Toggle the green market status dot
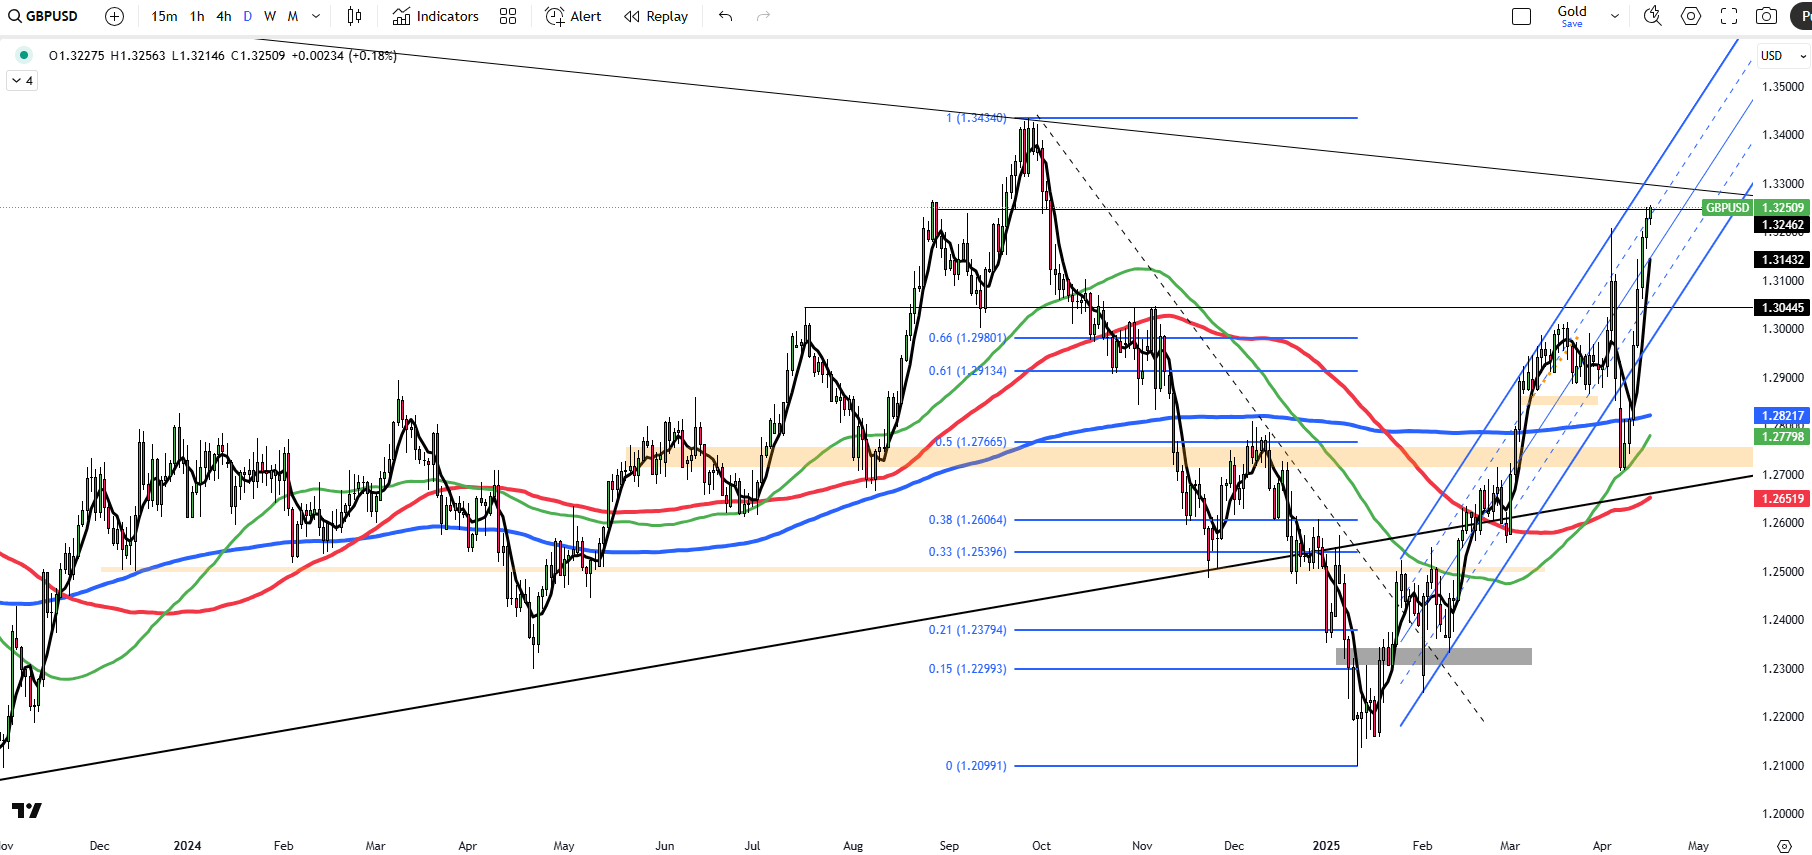The width and height of the screenshot is (1812, 855). coord(24,55)
